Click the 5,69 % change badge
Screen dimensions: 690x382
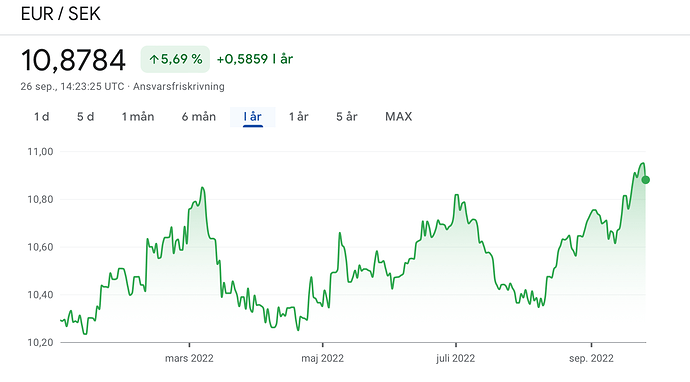click(175, 59)
